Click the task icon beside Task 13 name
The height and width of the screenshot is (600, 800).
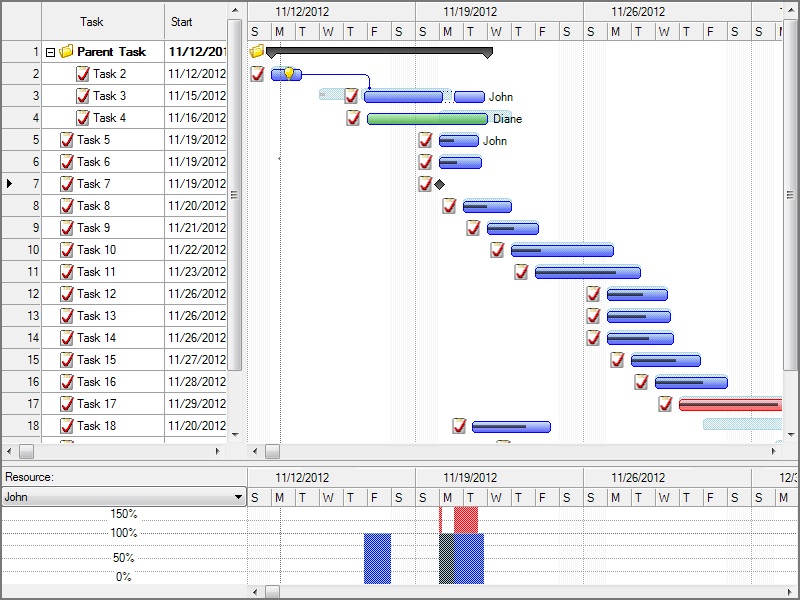pyautogui.click(x=67, y=316)
